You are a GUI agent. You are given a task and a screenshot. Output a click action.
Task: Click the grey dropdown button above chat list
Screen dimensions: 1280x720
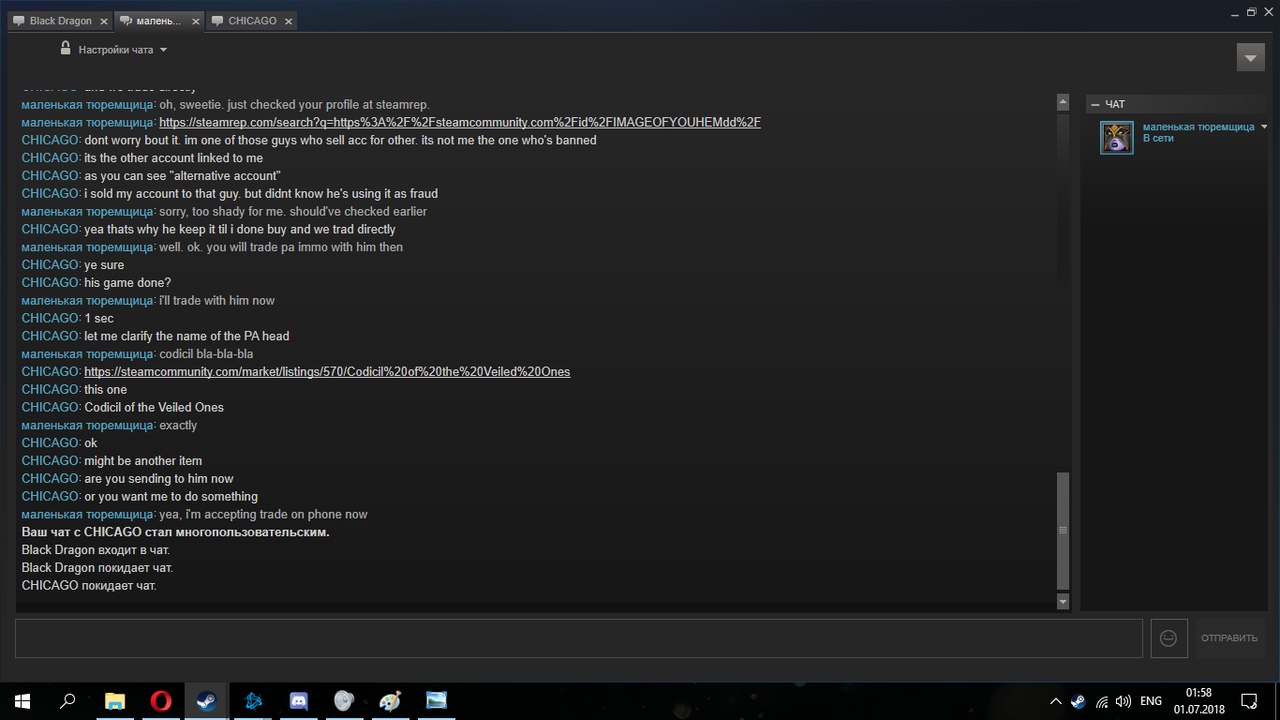tap(1251, 57)
